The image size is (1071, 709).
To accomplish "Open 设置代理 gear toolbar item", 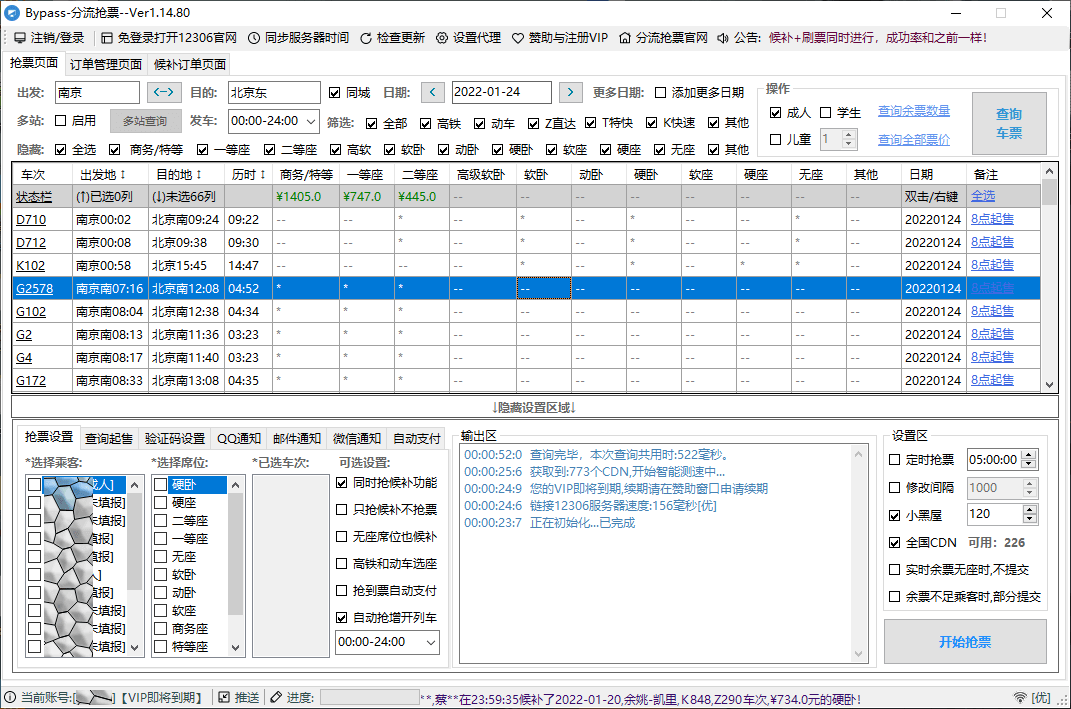I will click(469, 38).
